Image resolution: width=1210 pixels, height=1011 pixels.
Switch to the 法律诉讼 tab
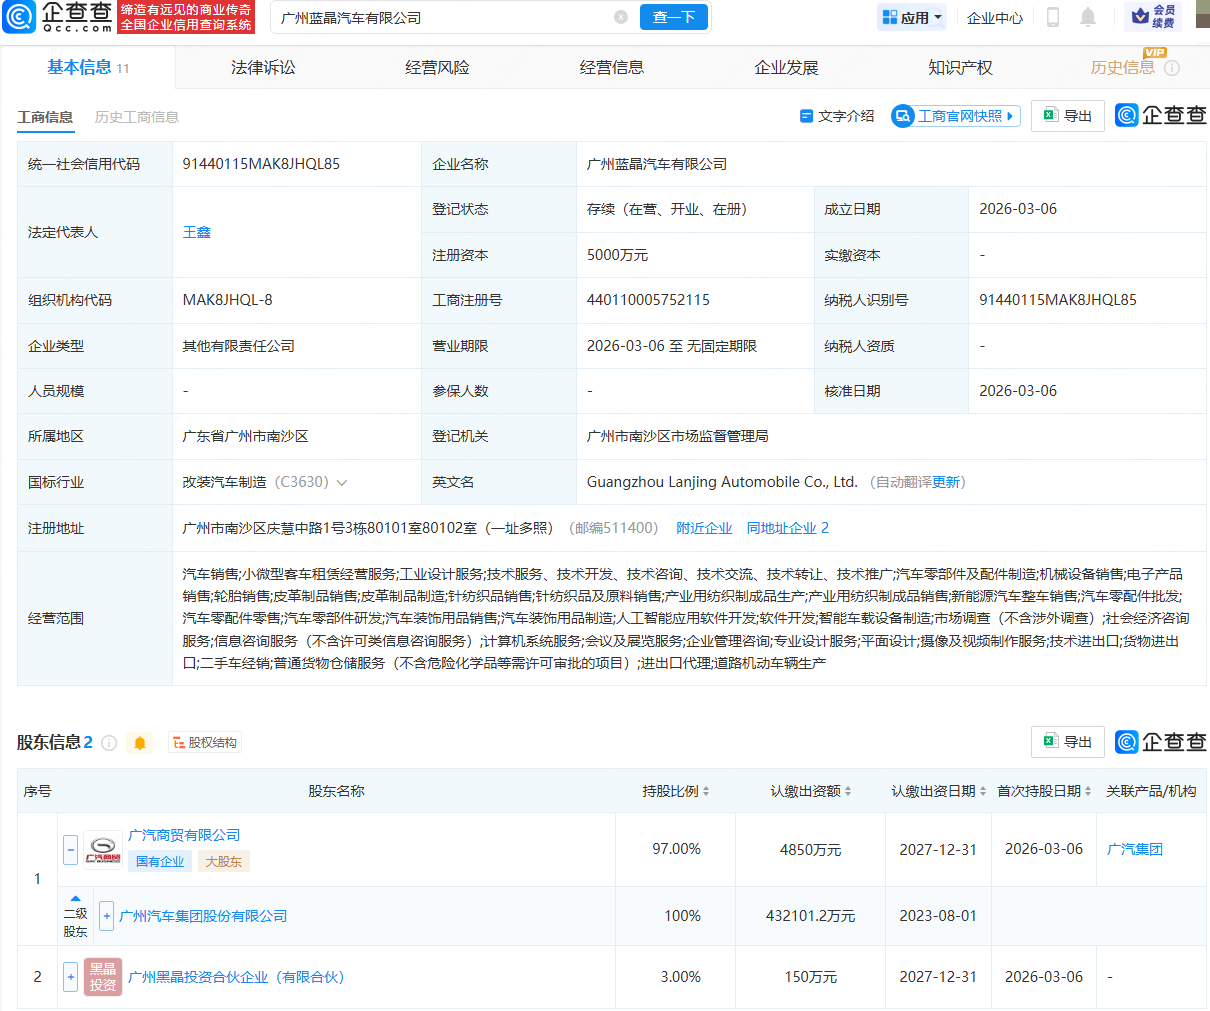[263, 67]
